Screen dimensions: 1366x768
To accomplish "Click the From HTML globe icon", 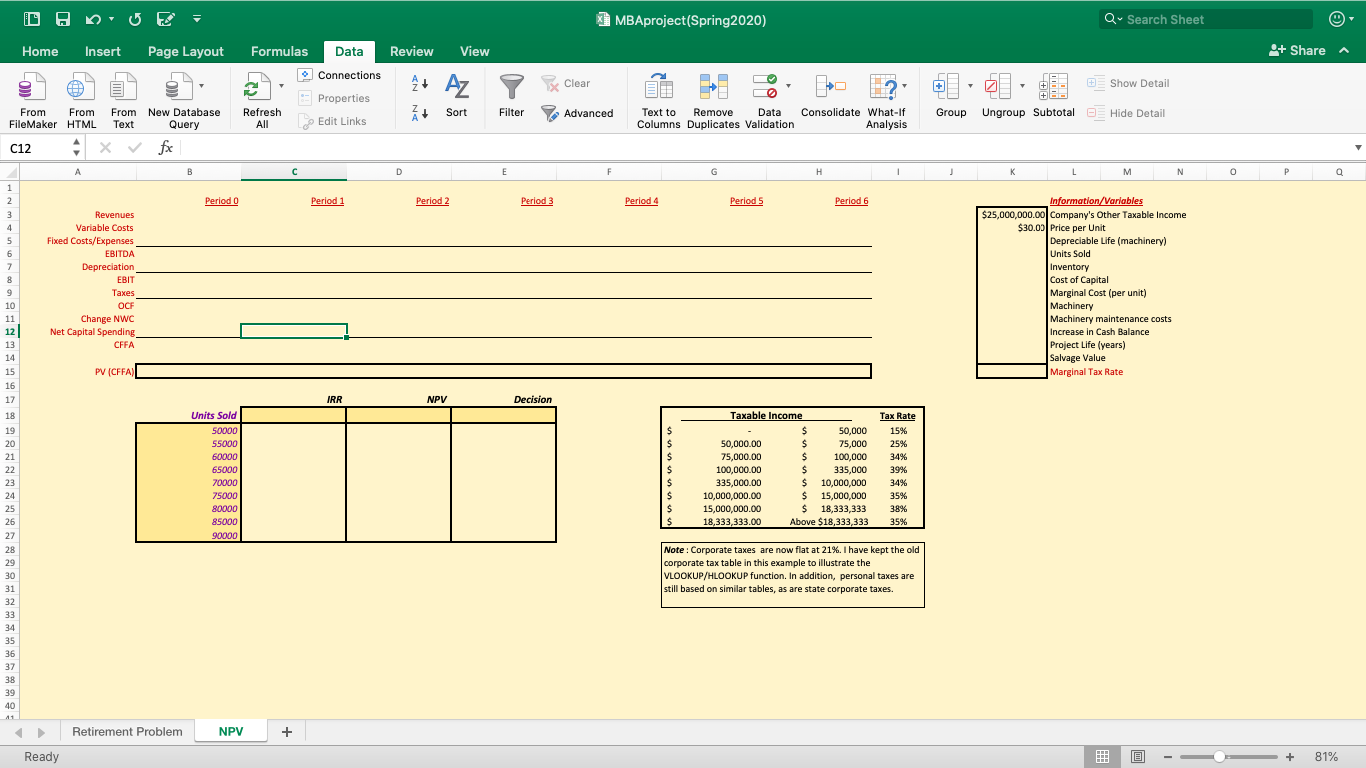I will pos(82,87).
